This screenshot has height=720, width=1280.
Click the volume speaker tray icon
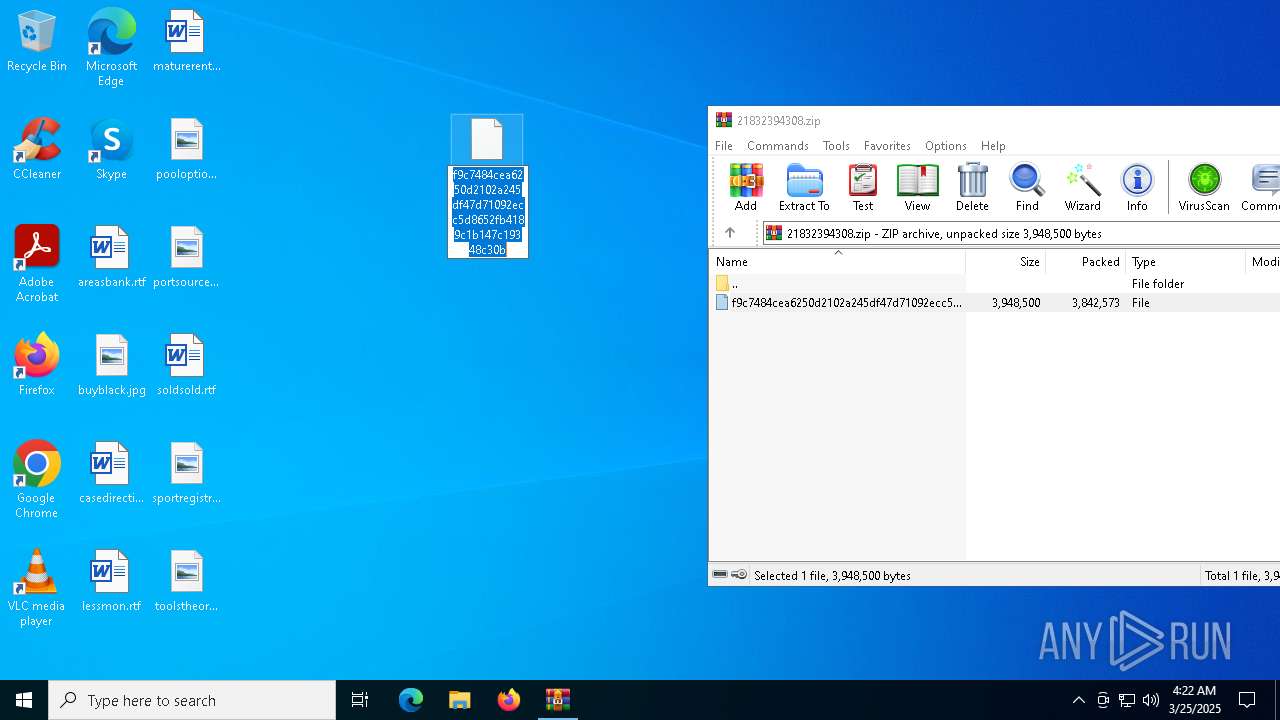pos(1151,700)
